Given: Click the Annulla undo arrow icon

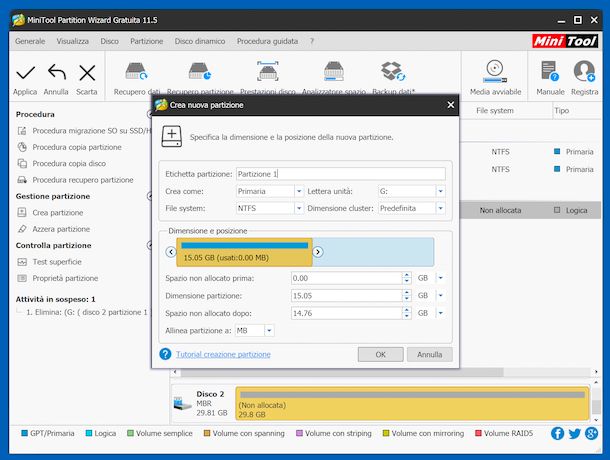Looking at the screenshot, I should click(56, 73).
